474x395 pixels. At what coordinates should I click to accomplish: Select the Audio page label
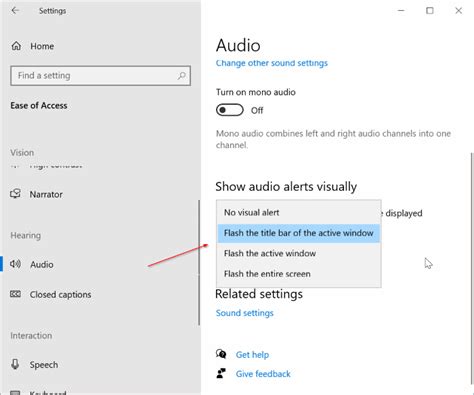(x=42, y=264)
